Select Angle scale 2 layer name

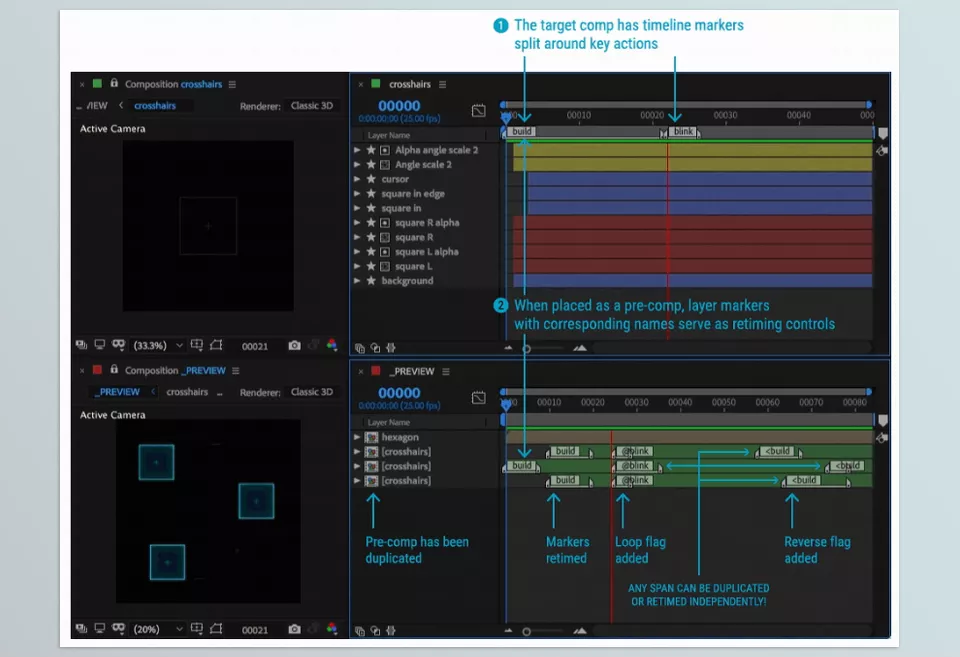(423, 165)
